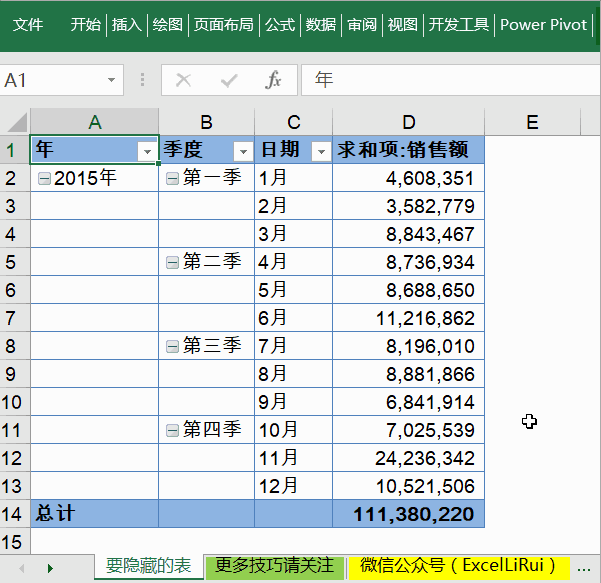Select column E header
The height and width of the screenshot is (583, 601).
pyautogui.click(x=532, y=122)
